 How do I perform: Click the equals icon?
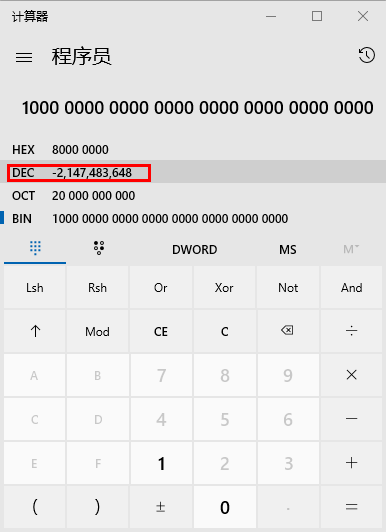pos(351,507)
